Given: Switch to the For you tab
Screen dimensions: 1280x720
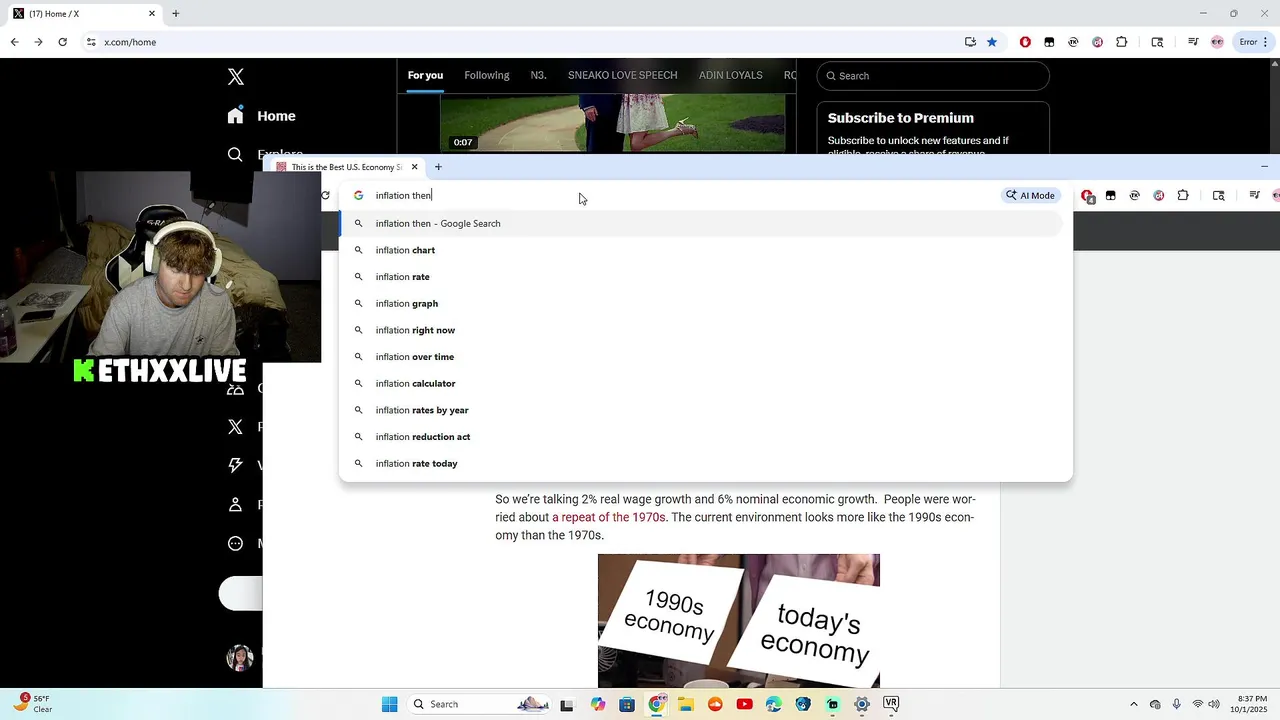Looking at the screenshot, I should pyautogui.click(x=425, y=75).
